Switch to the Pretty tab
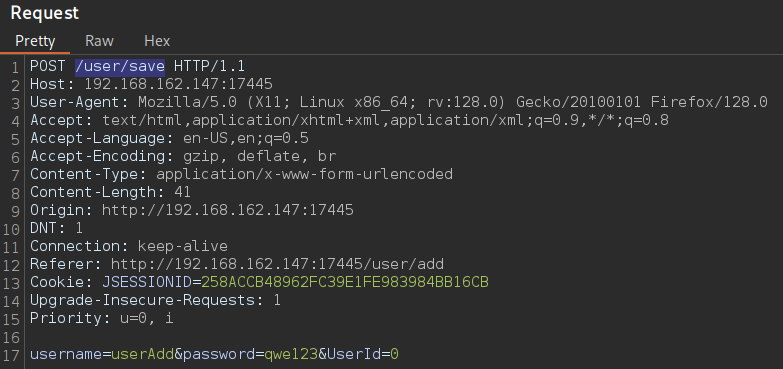Viewport: 783px width, 369px height. [35, 41]
